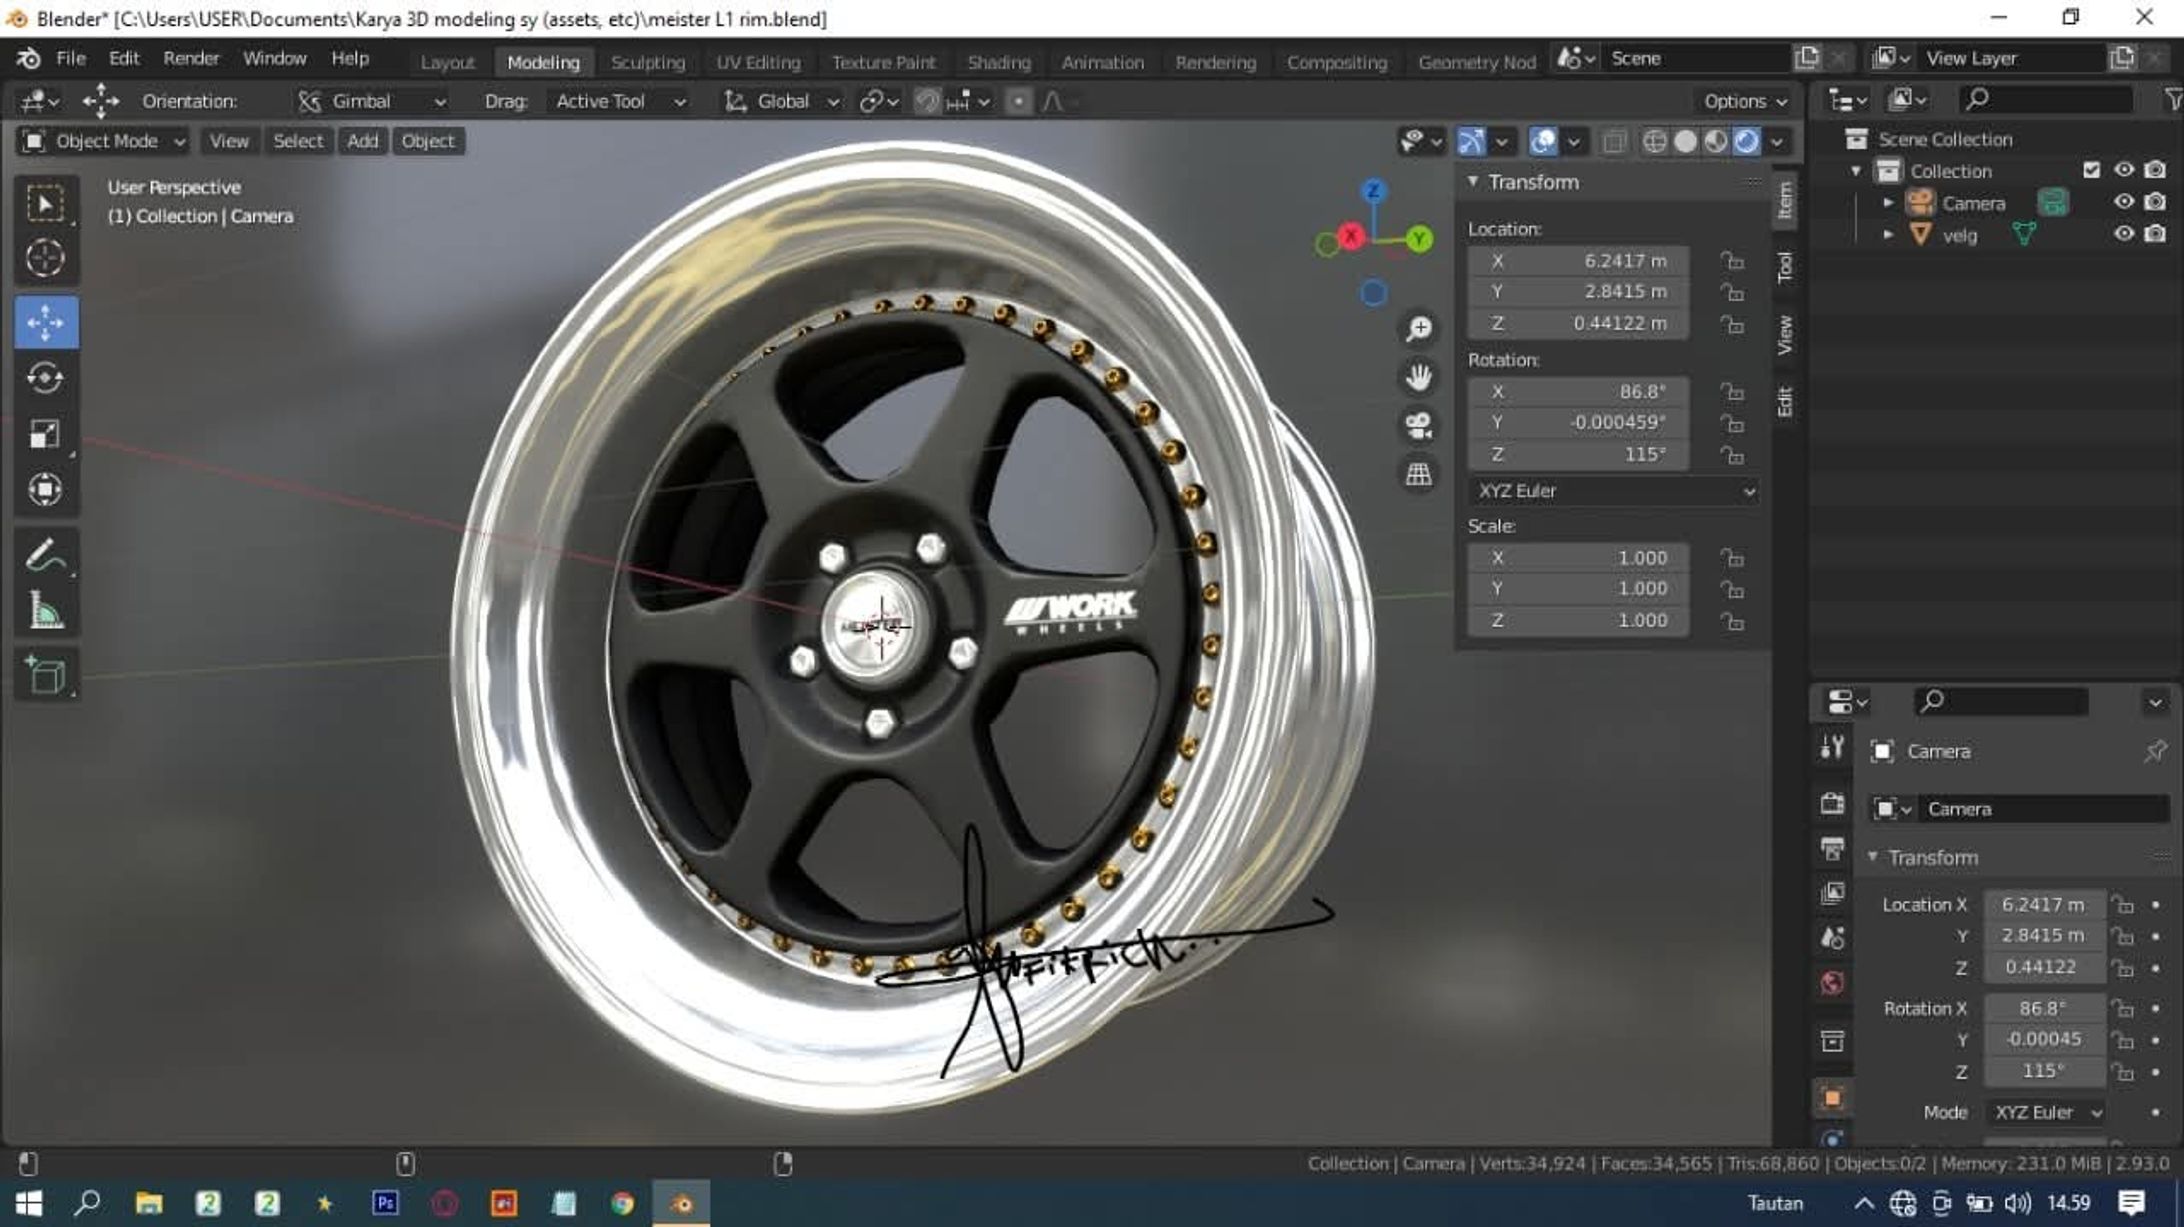Select the Measure tool
Image resolution: width=2184 pixels, height=1227 pixels.
pyautogui.click(x=45, y=611)
